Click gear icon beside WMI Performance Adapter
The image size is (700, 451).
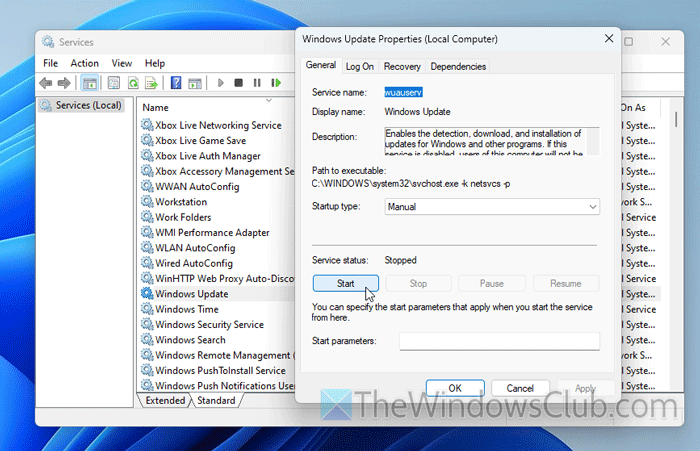coord(147,232)
